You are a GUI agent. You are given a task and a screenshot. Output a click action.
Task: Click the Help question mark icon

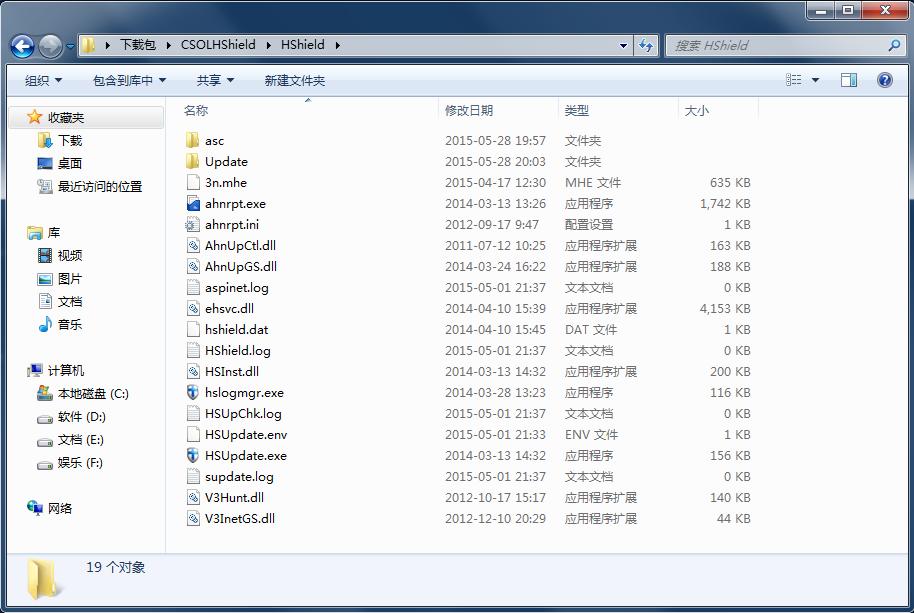(x=886, y=80)
